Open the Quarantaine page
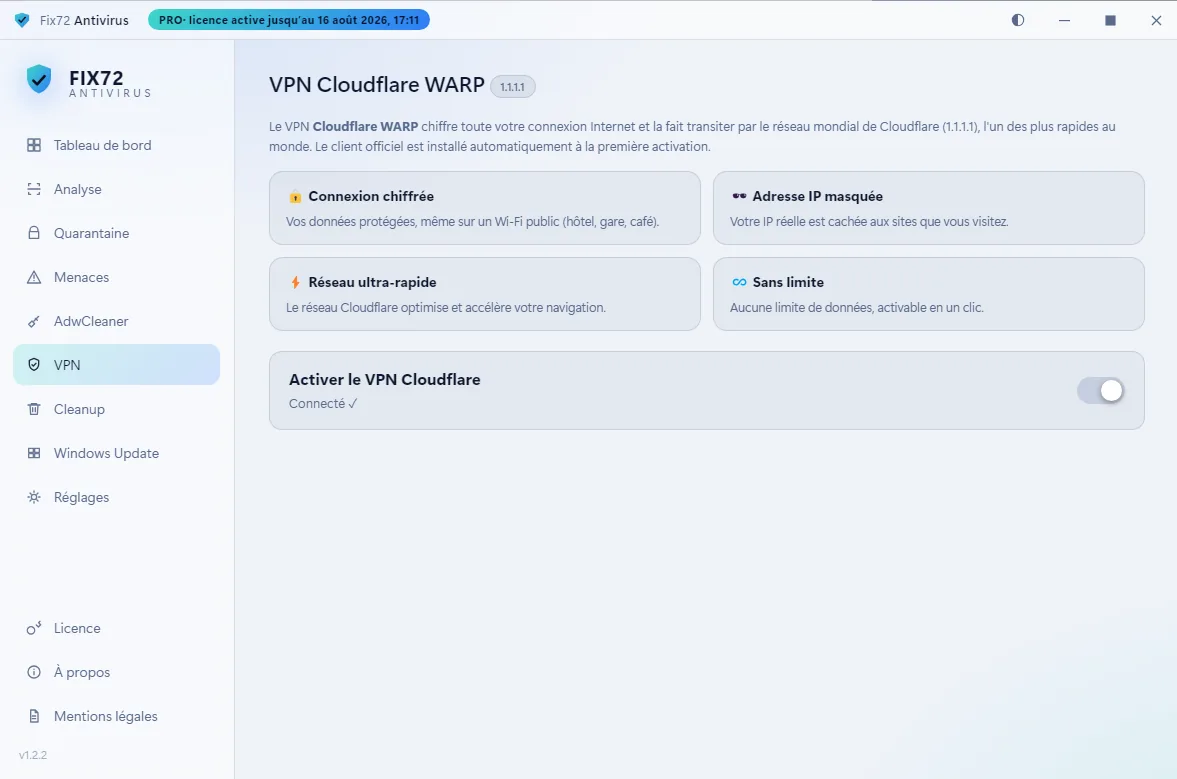1177x779 pixels. (x=116, y=233)
